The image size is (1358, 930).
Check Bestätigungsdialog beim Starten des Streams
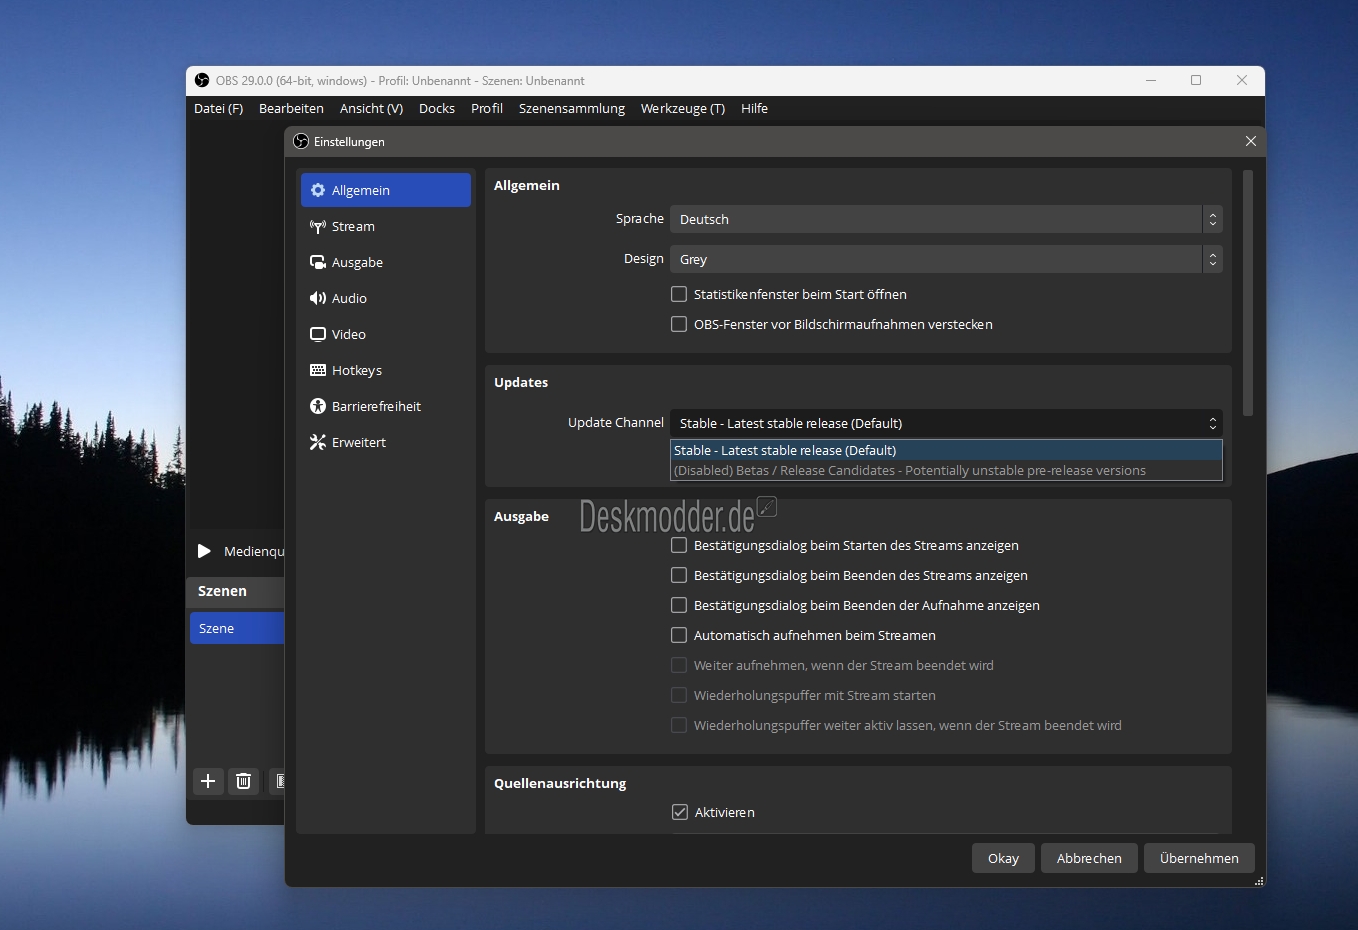click(x=679, y=545)
